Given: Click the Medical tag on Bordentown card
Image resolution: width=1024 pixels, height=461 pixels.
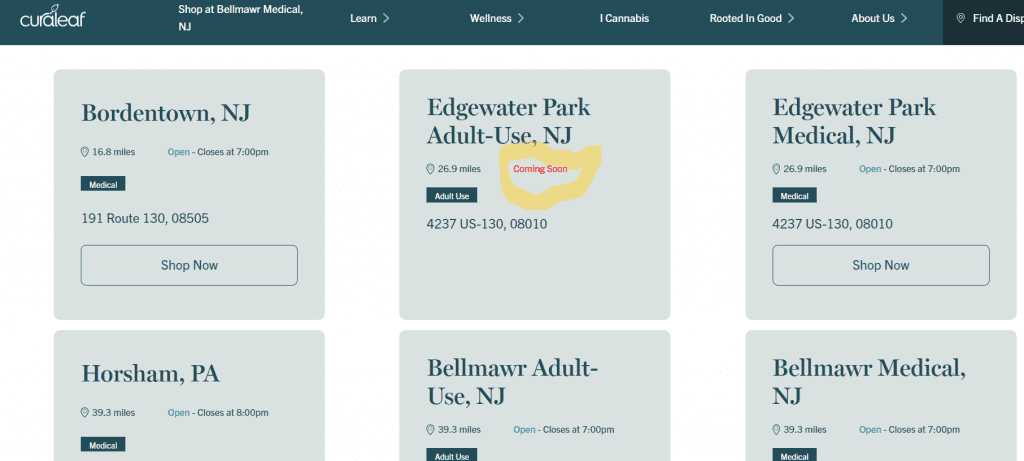Looking at the screenshot, I should pyautogui.click(x=103, y=184).
